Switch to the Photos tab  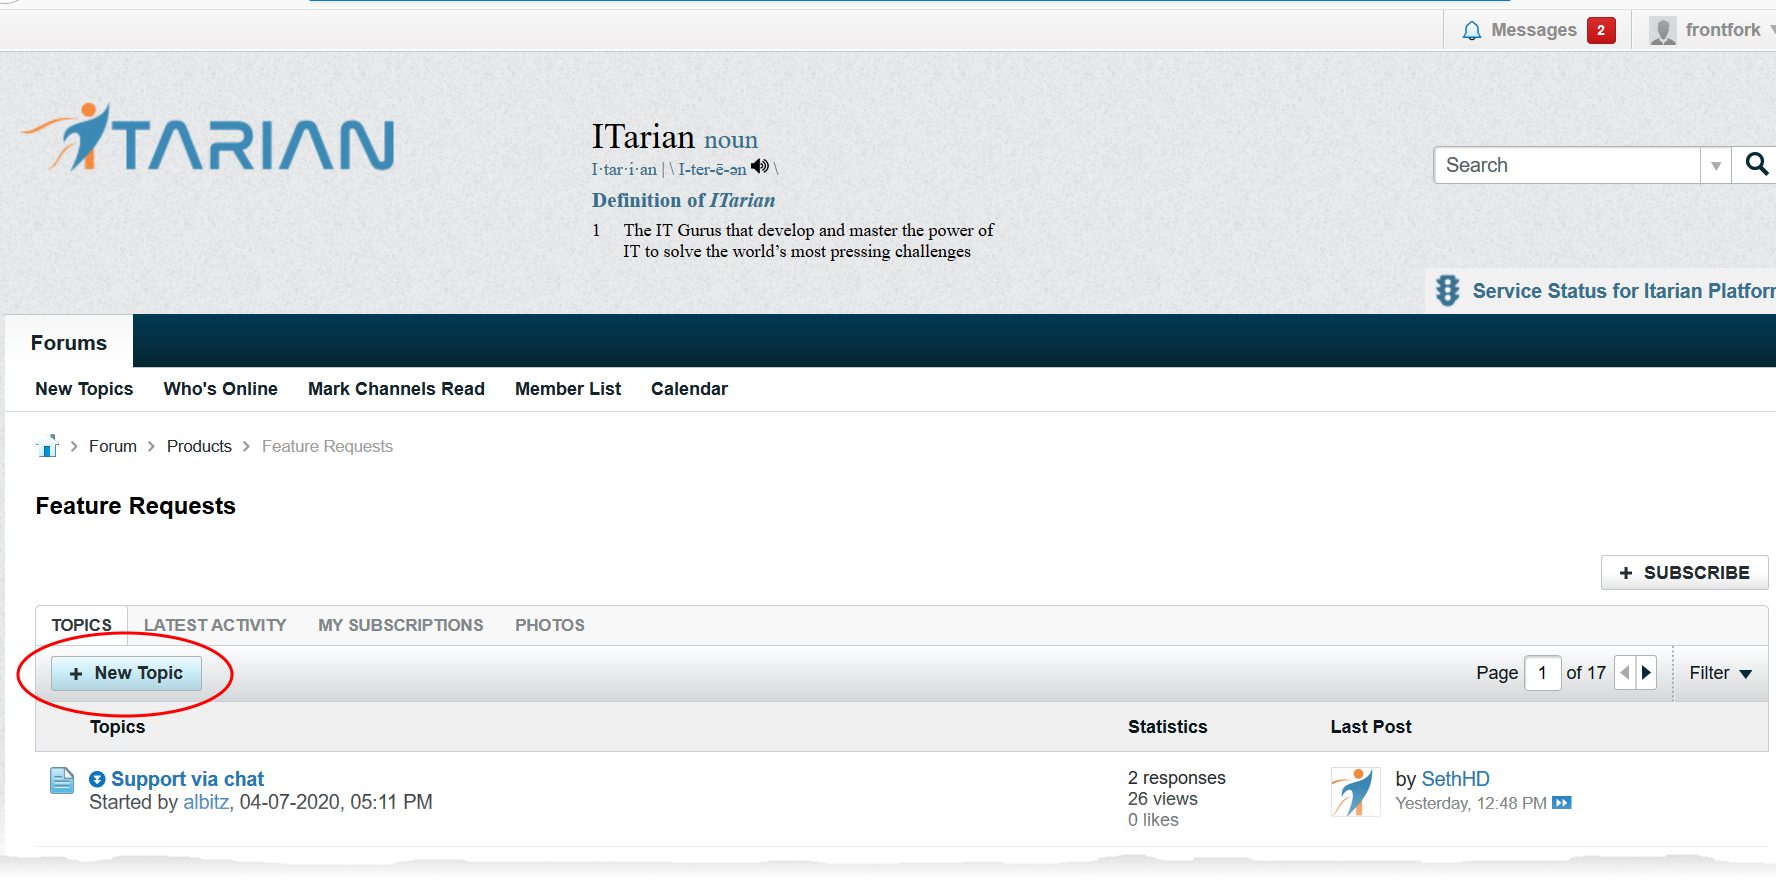[550, 625]
